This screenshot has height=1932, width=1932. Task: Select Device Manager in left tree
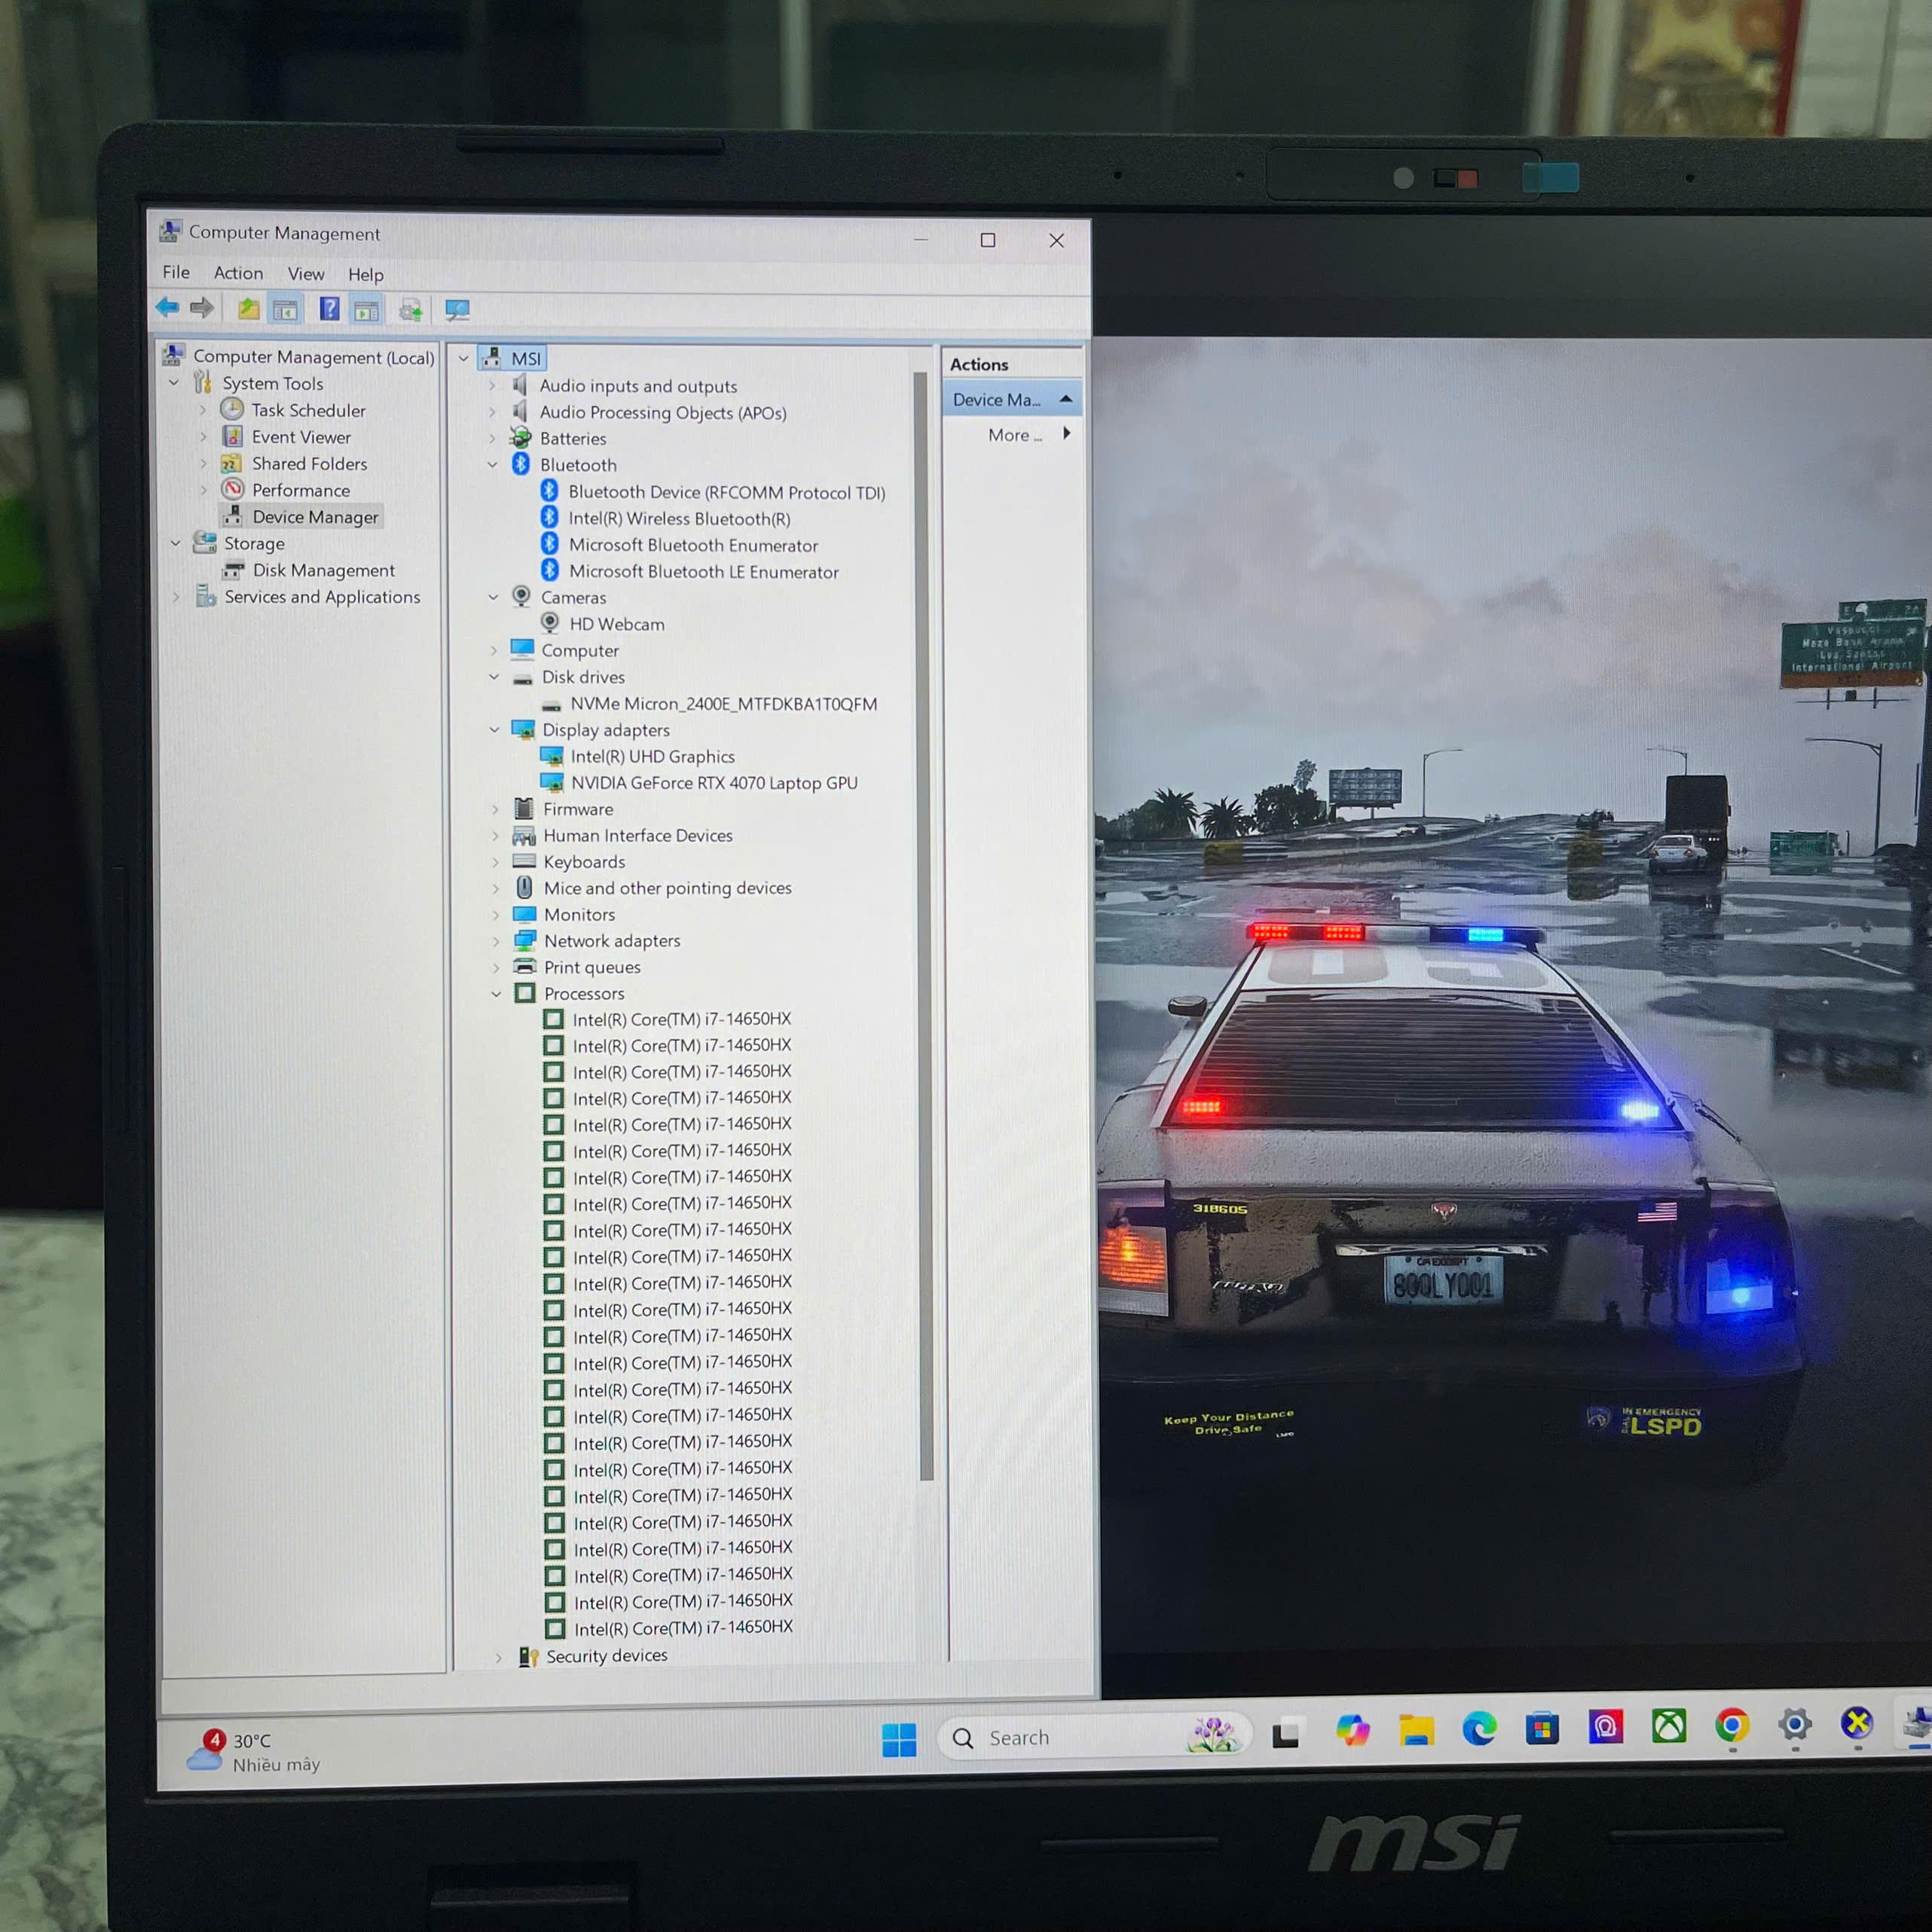pyautogui.click(x=315, y=517)
